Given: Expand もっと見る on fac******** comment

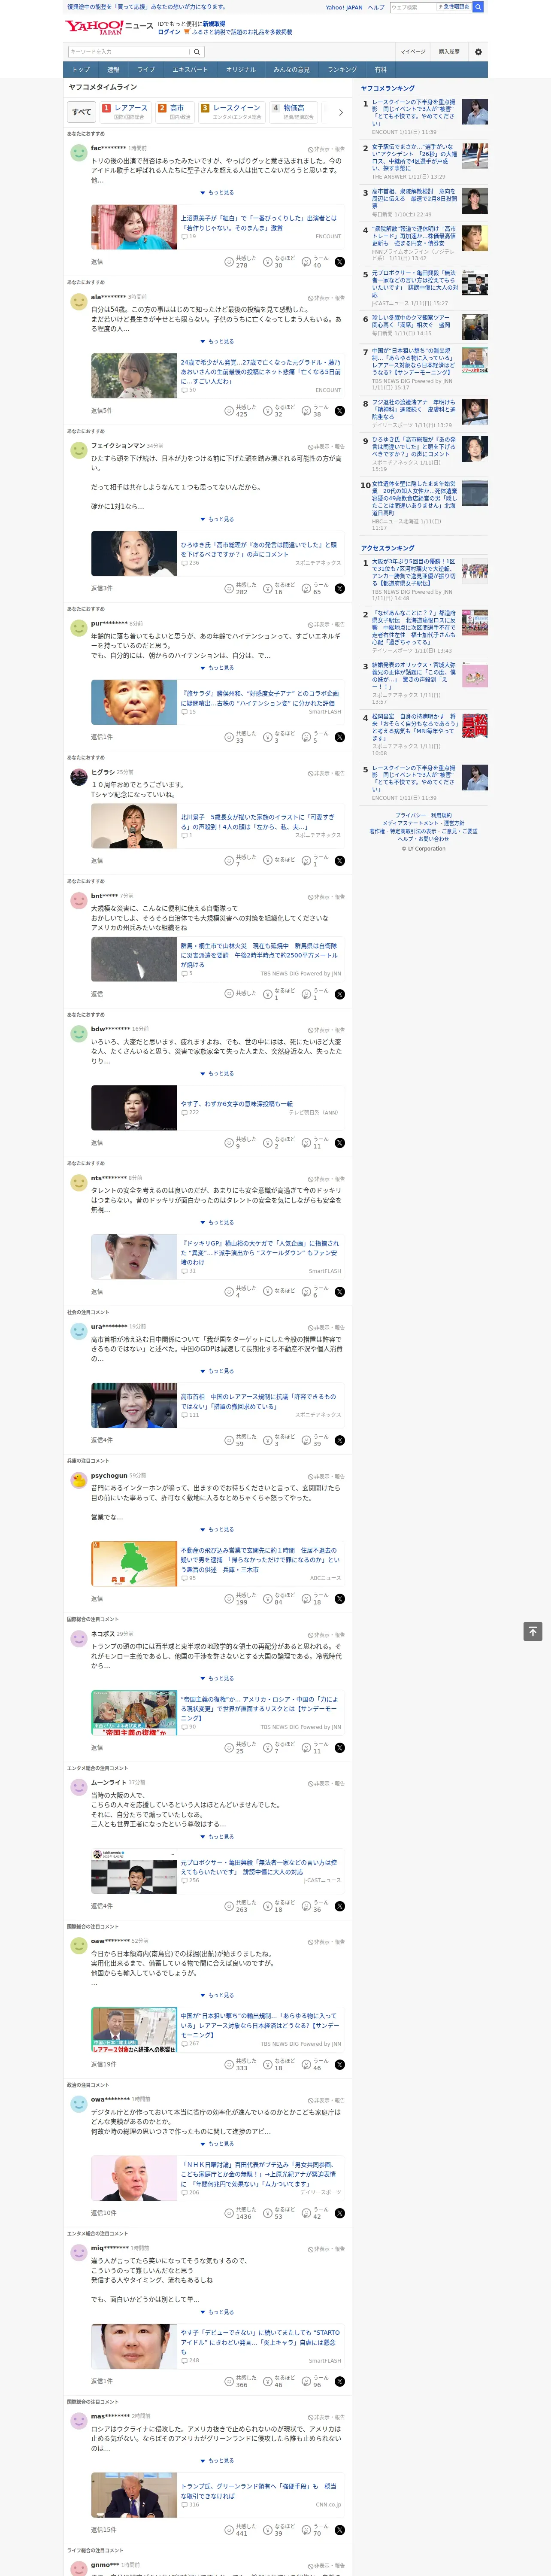Looking at the screenshot, I should (x=217, y=193).
